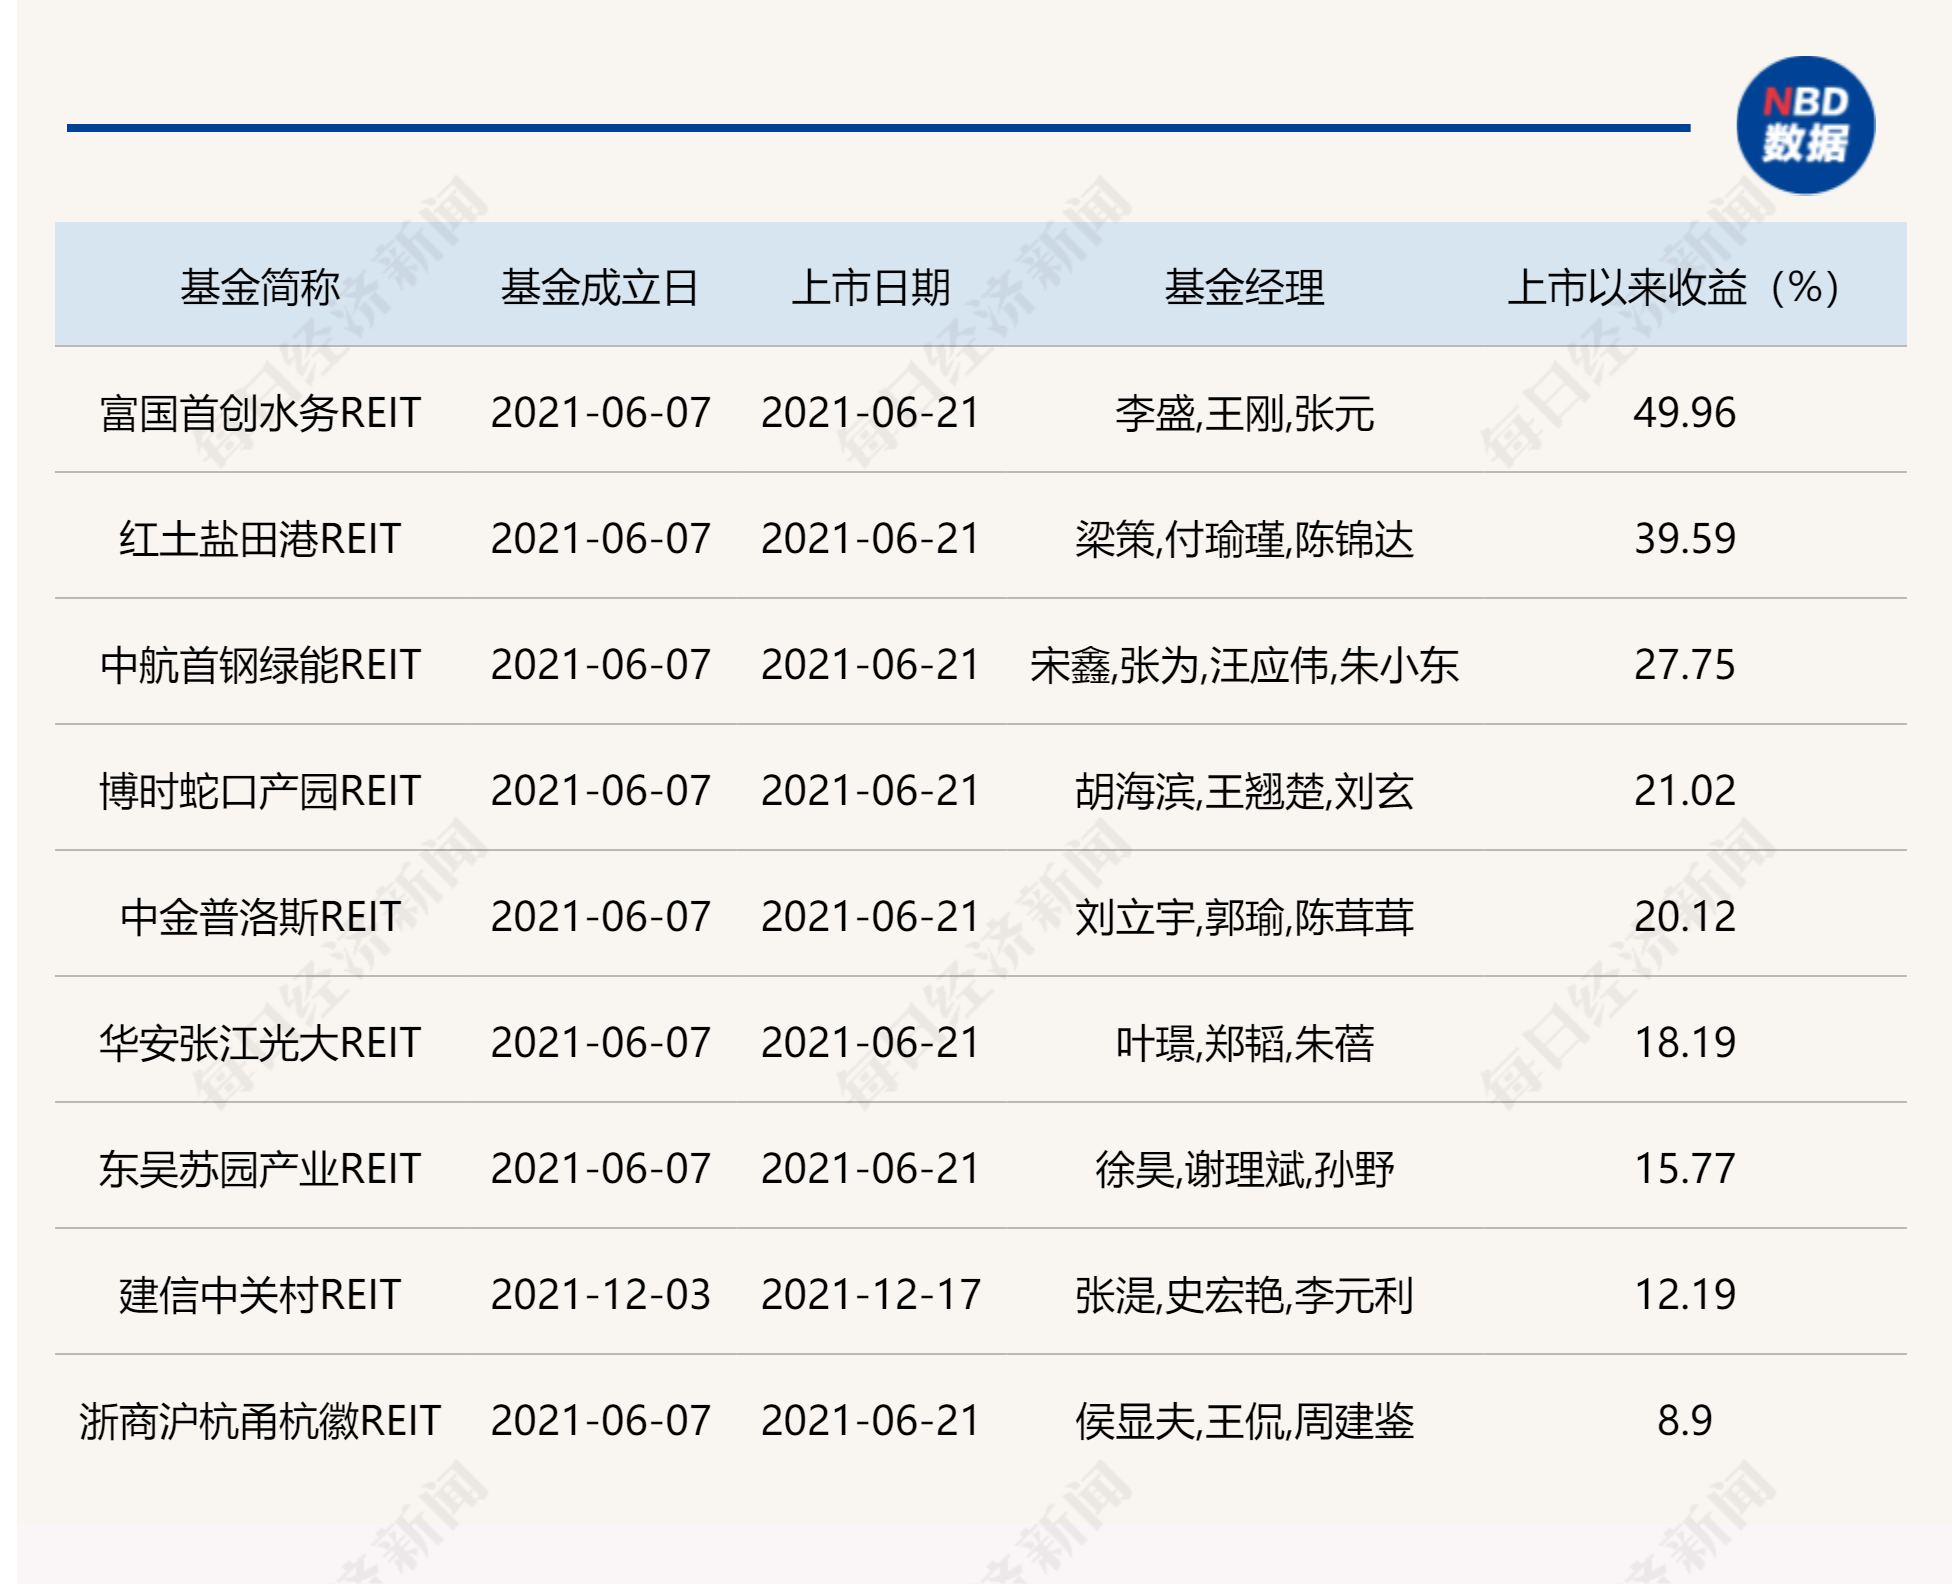Click return value 12.19
This screenshot has width=1952, height=1584.
[1685, 1295]
